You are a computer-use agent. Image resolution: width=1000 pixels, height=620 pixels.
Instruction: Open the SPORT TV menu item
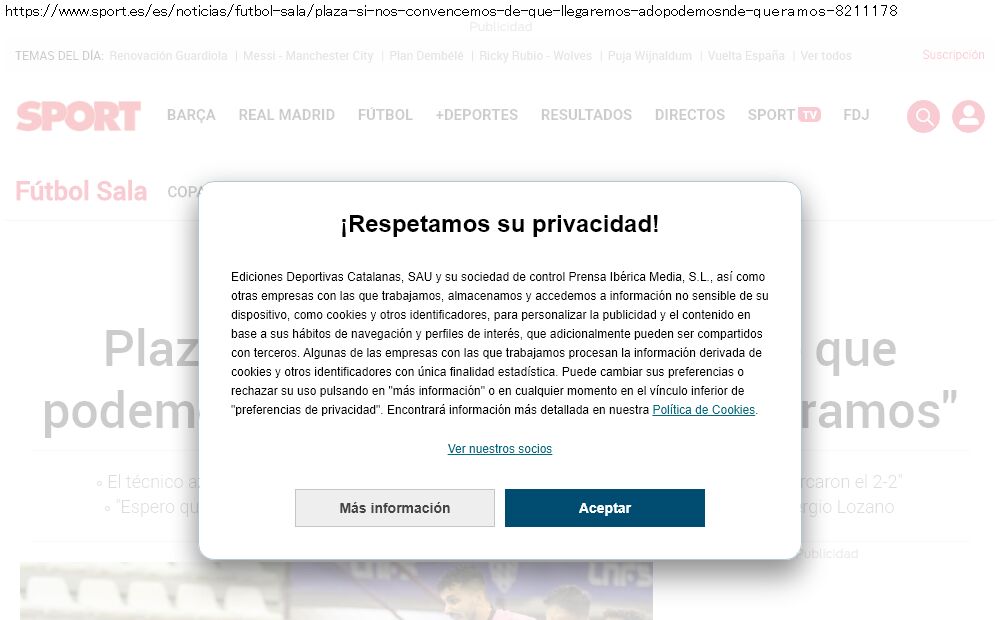(784, 115)
